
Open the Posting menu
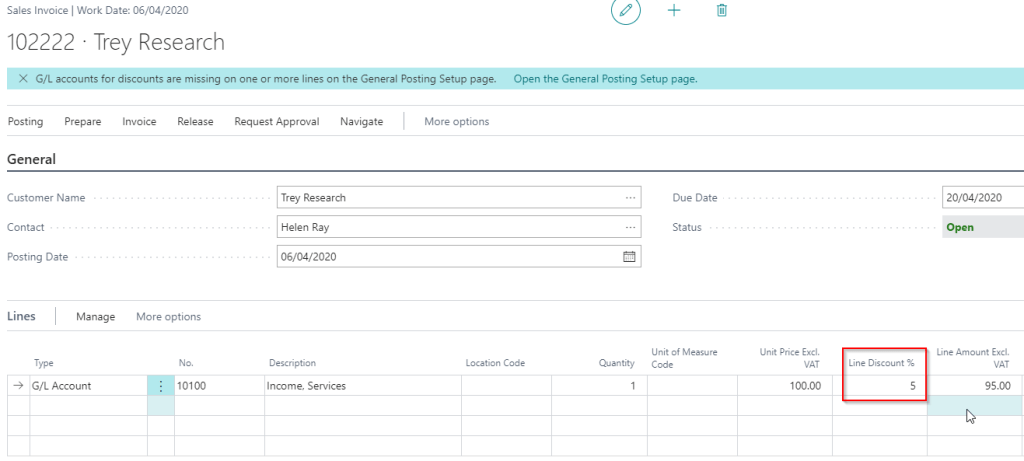[26, 122]
